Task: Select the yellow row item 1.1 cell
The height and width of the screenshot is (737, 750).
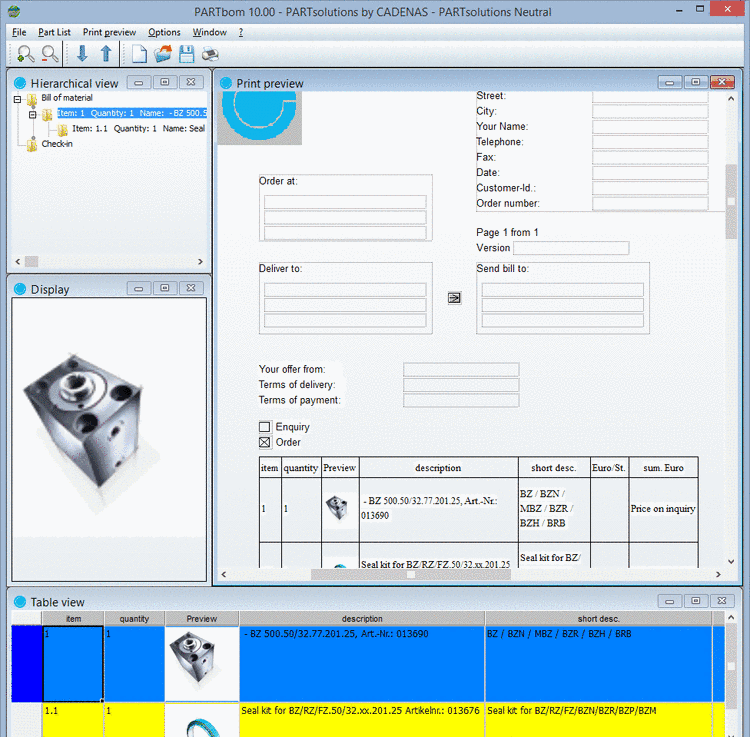Action: (73, 720)
